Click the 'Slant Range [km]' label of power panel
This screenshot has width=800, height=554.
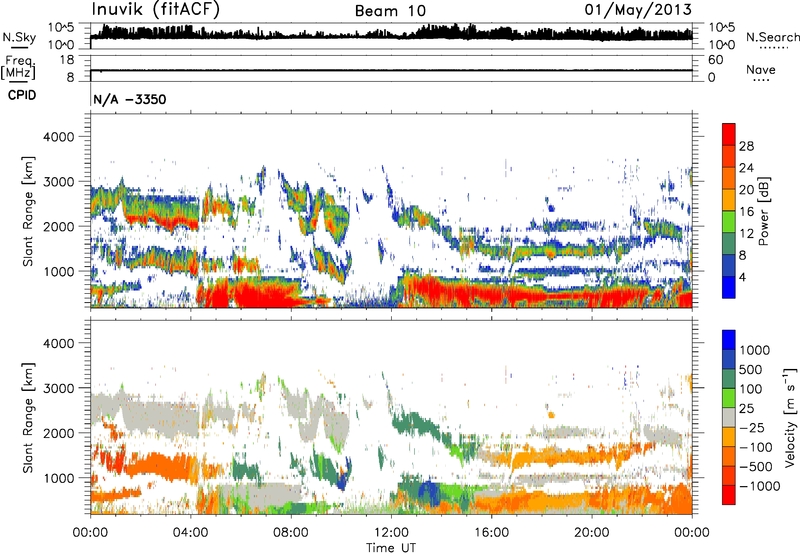(x=28, y=211)
